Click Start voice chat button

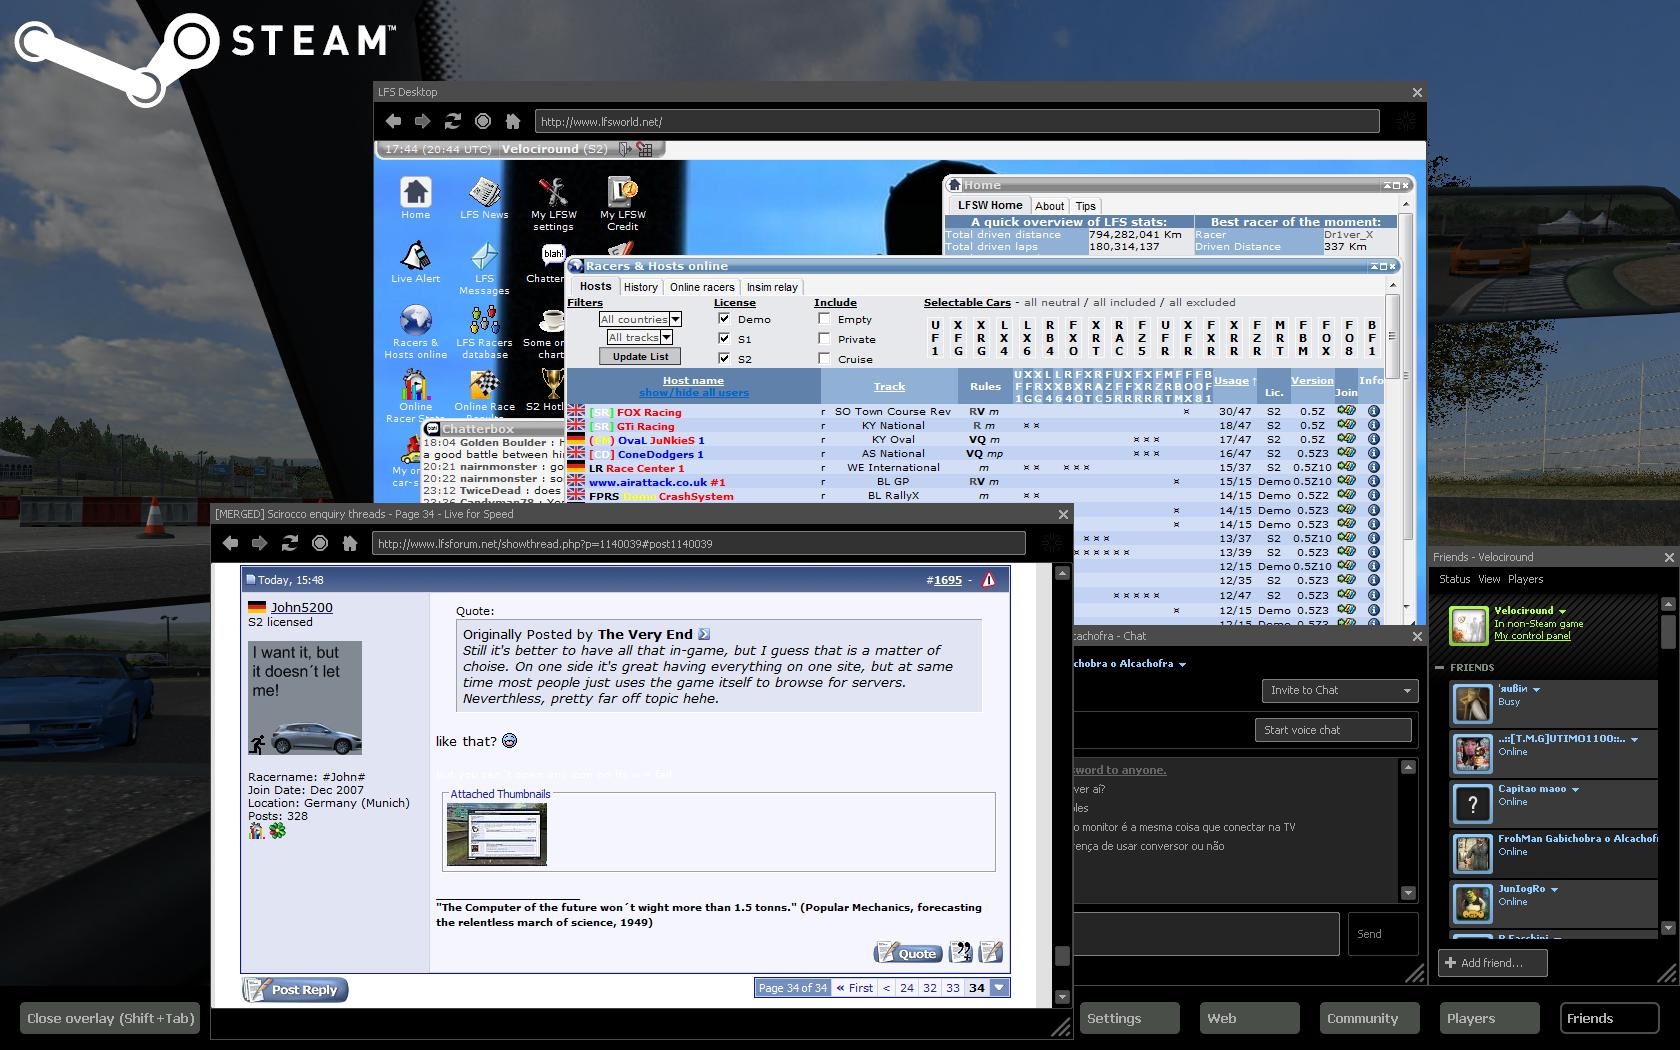coord(1332,730)
